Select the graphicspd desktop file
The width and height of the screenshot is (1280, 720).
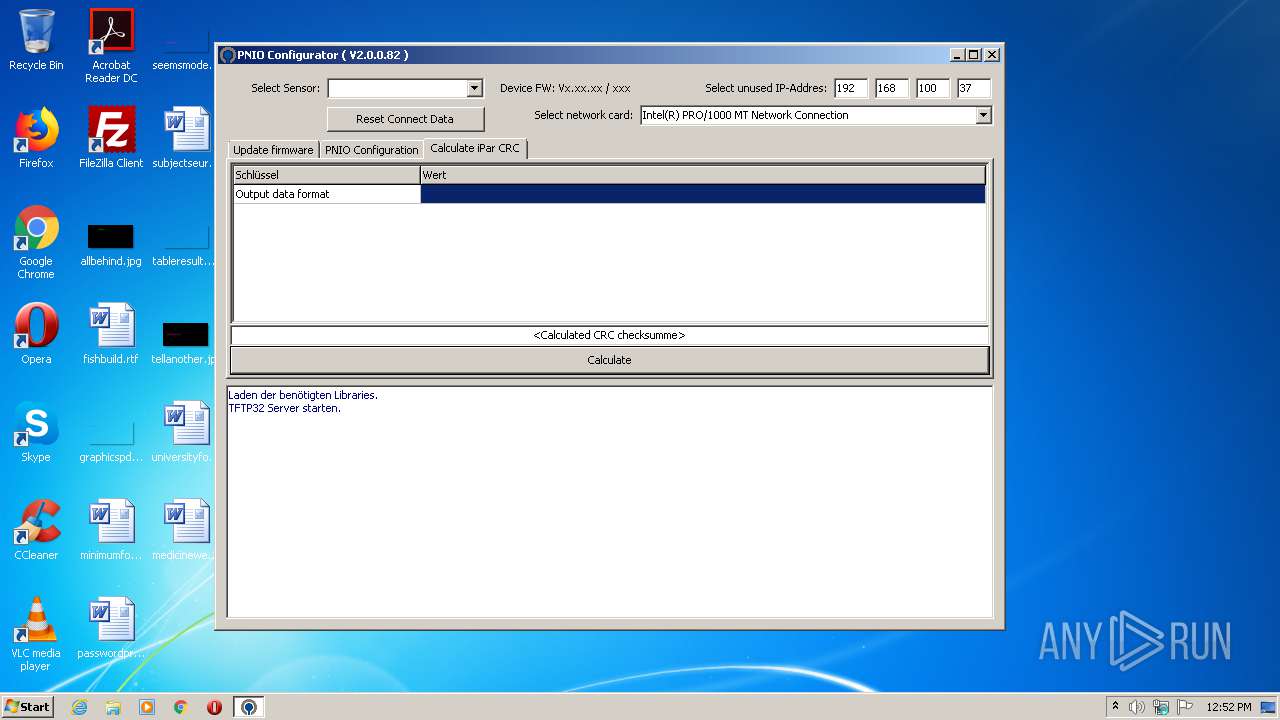(111, 441)
